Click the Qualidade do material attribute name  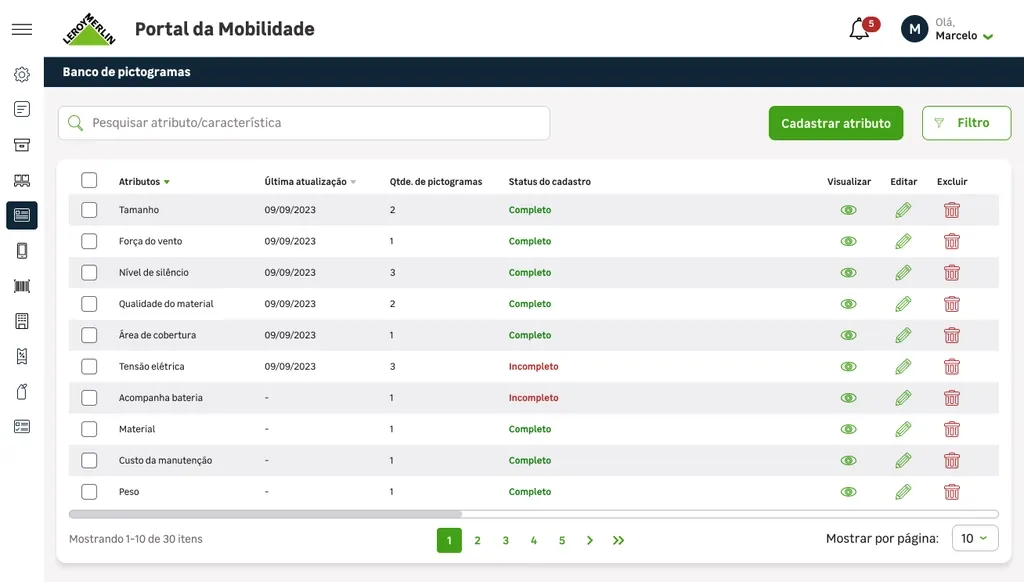coord(166,304)
